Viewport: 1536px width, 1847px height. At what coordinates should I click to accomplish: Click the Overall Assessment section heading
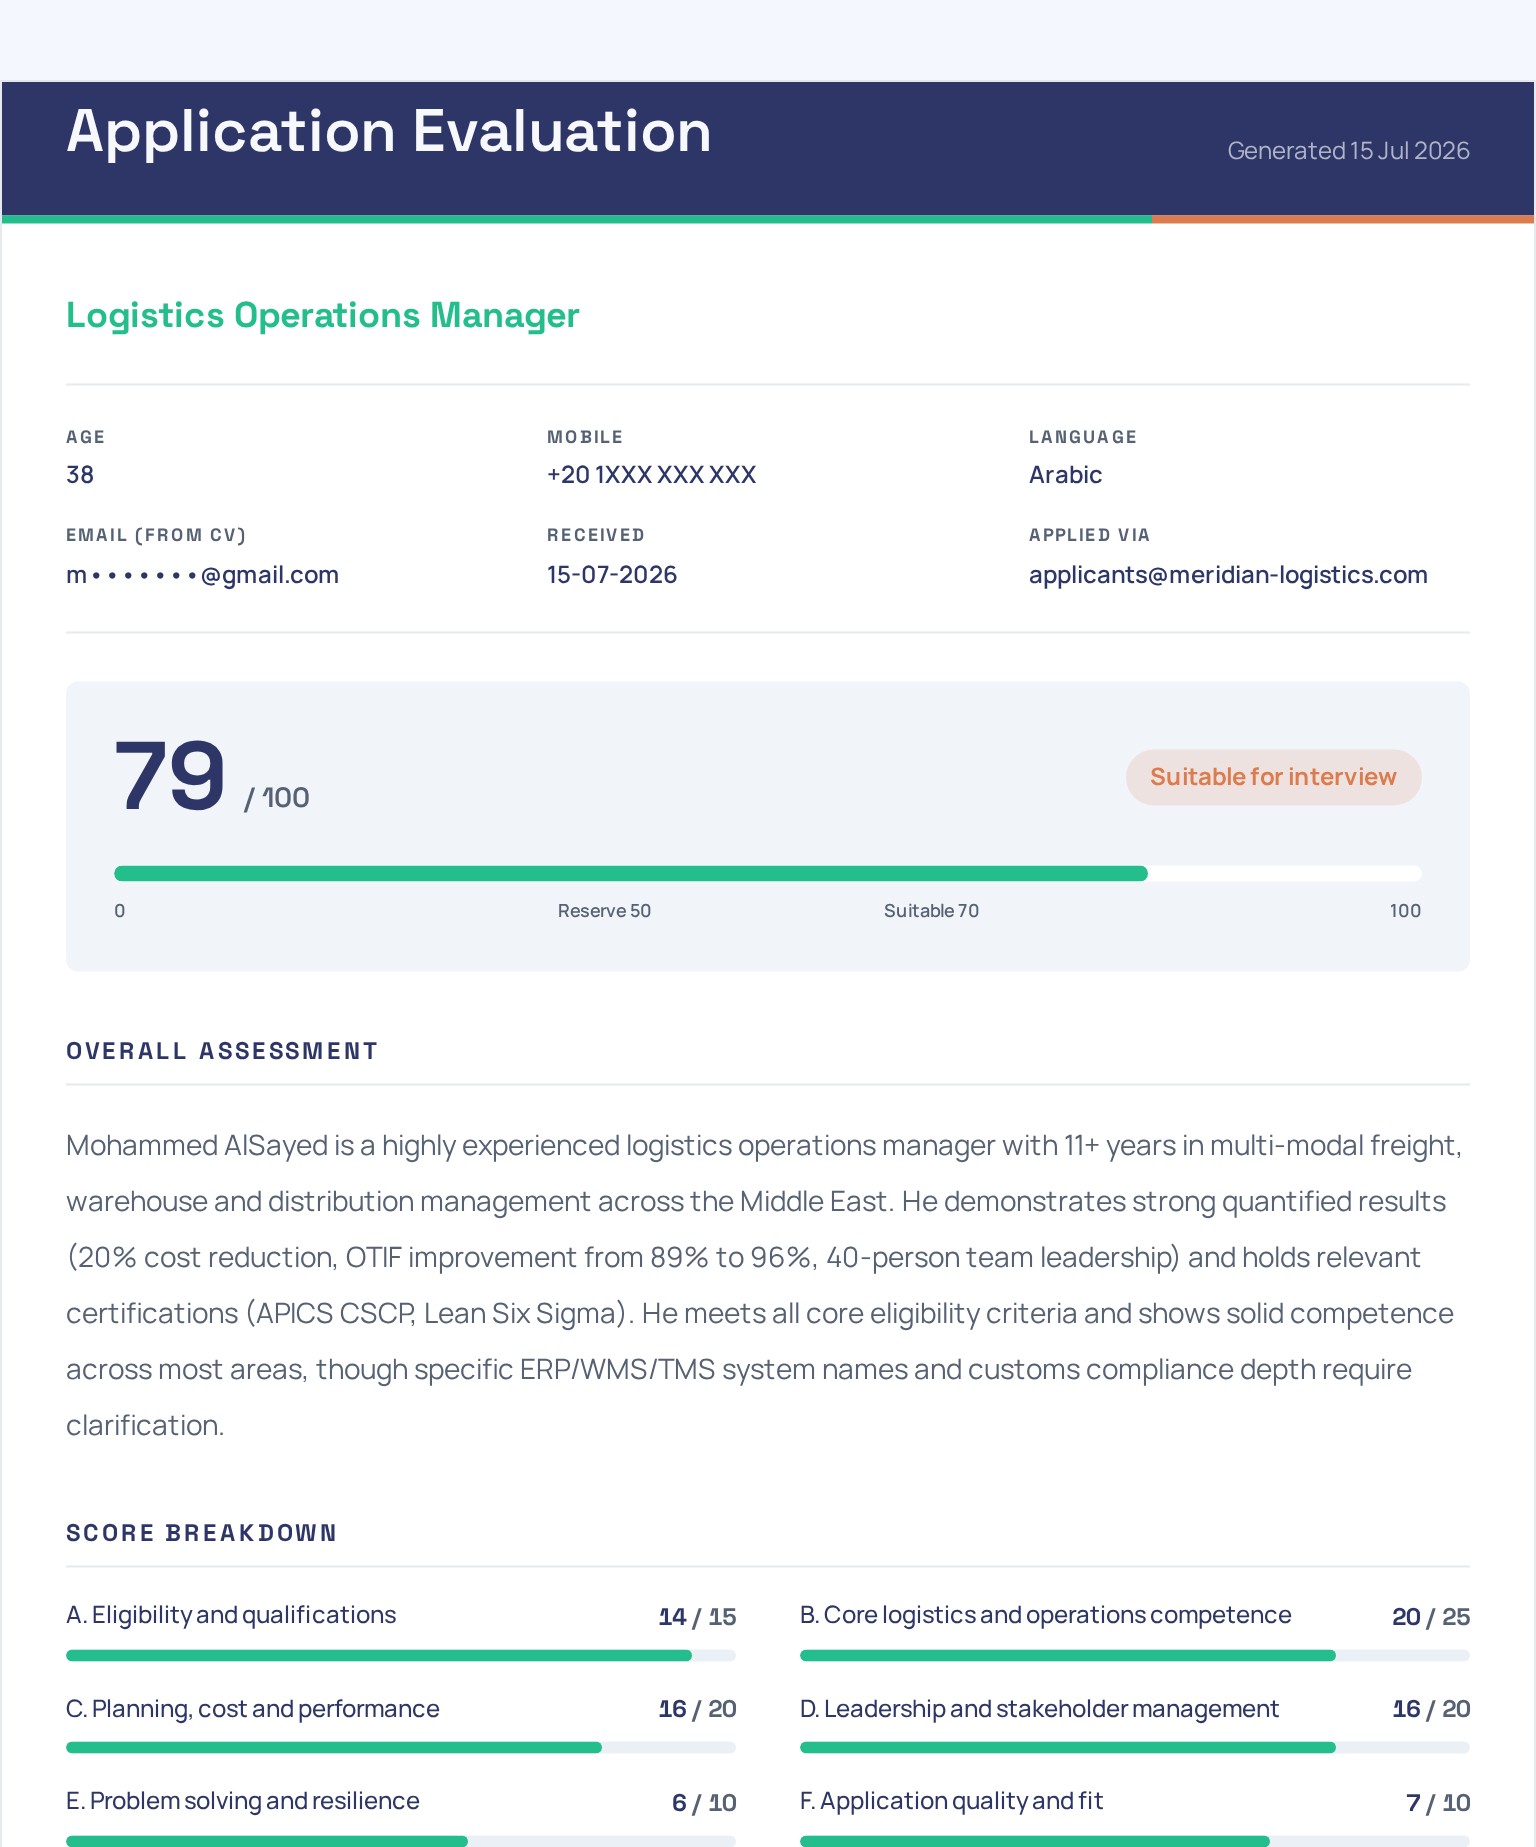(222, 1051)
